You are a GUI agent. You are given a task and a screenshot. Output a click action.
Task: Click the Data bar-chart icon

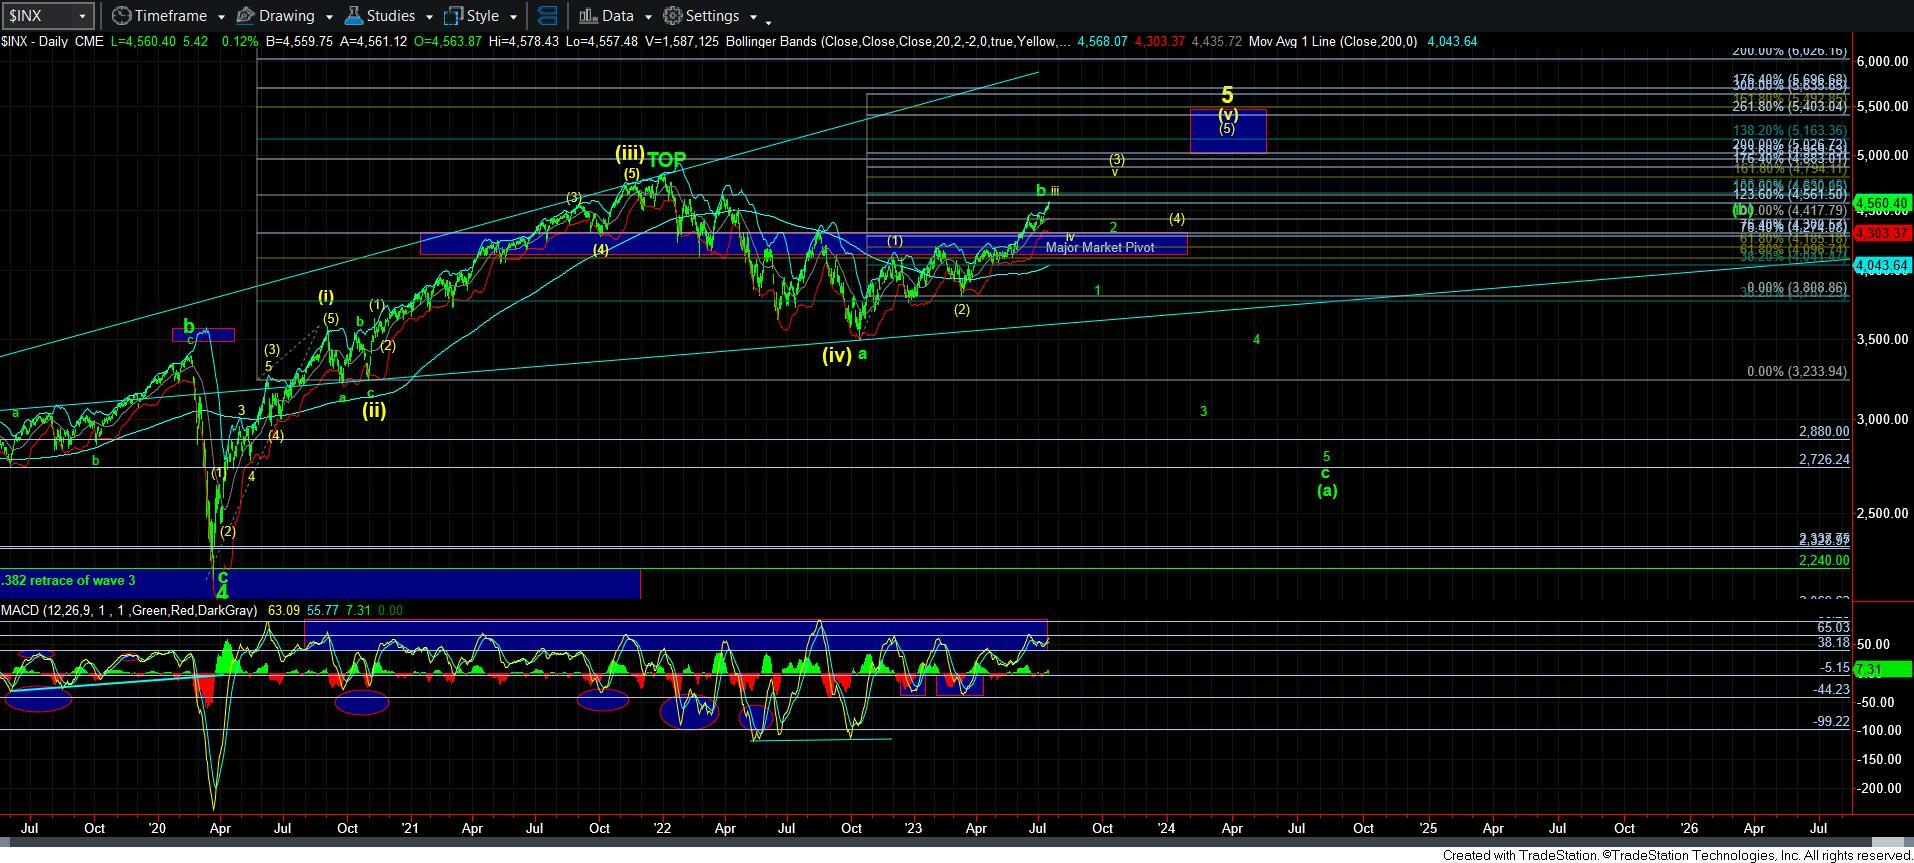tap(588, 16)
